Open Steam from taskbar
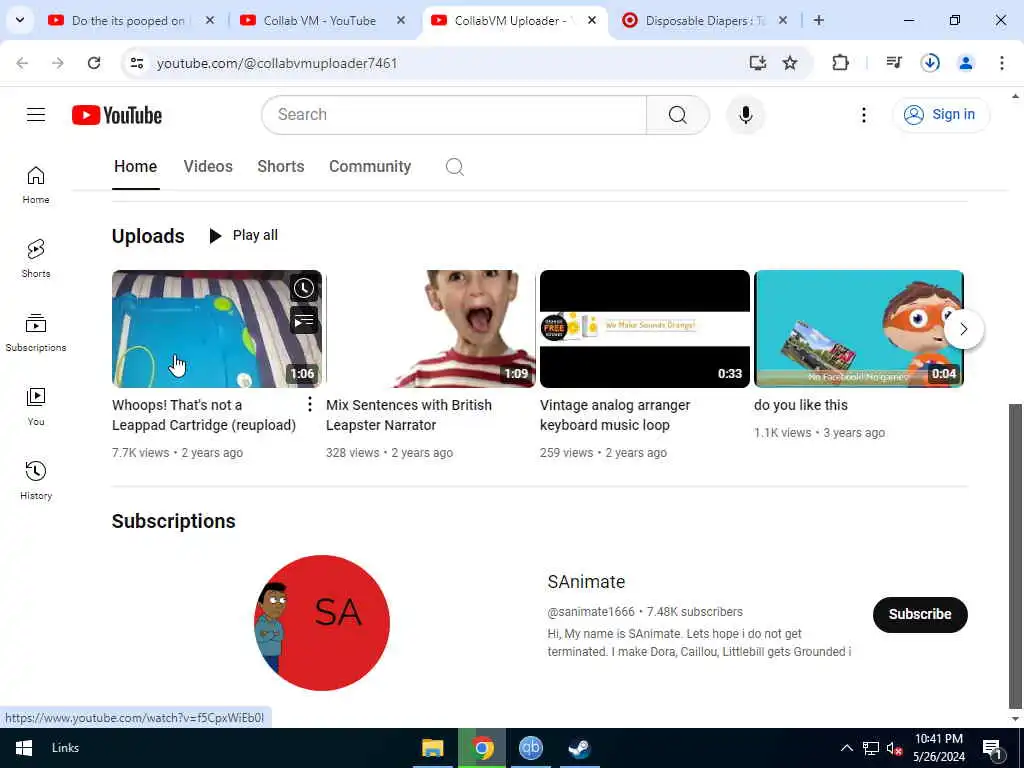This screenshot has height=768, width=1024. point(579,748)
